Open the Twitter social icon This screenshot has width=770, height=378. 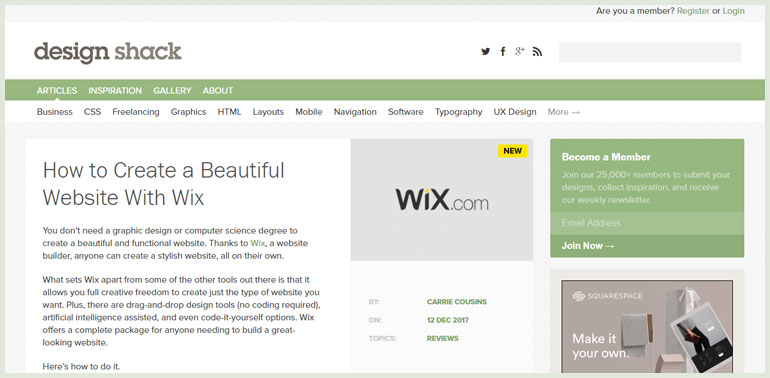coord(486,51)
